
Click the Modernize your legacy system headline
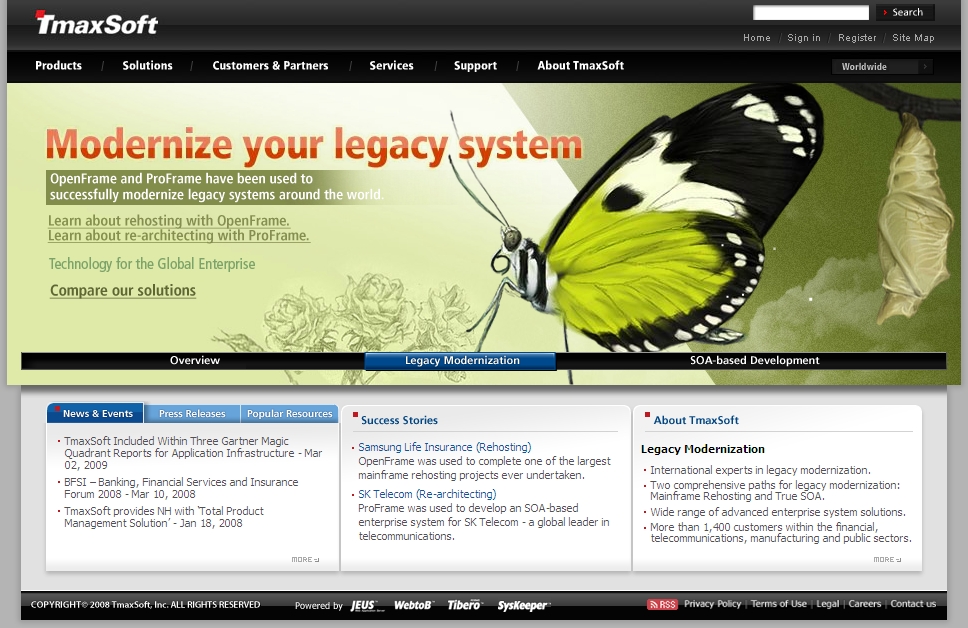coord(314,146)
